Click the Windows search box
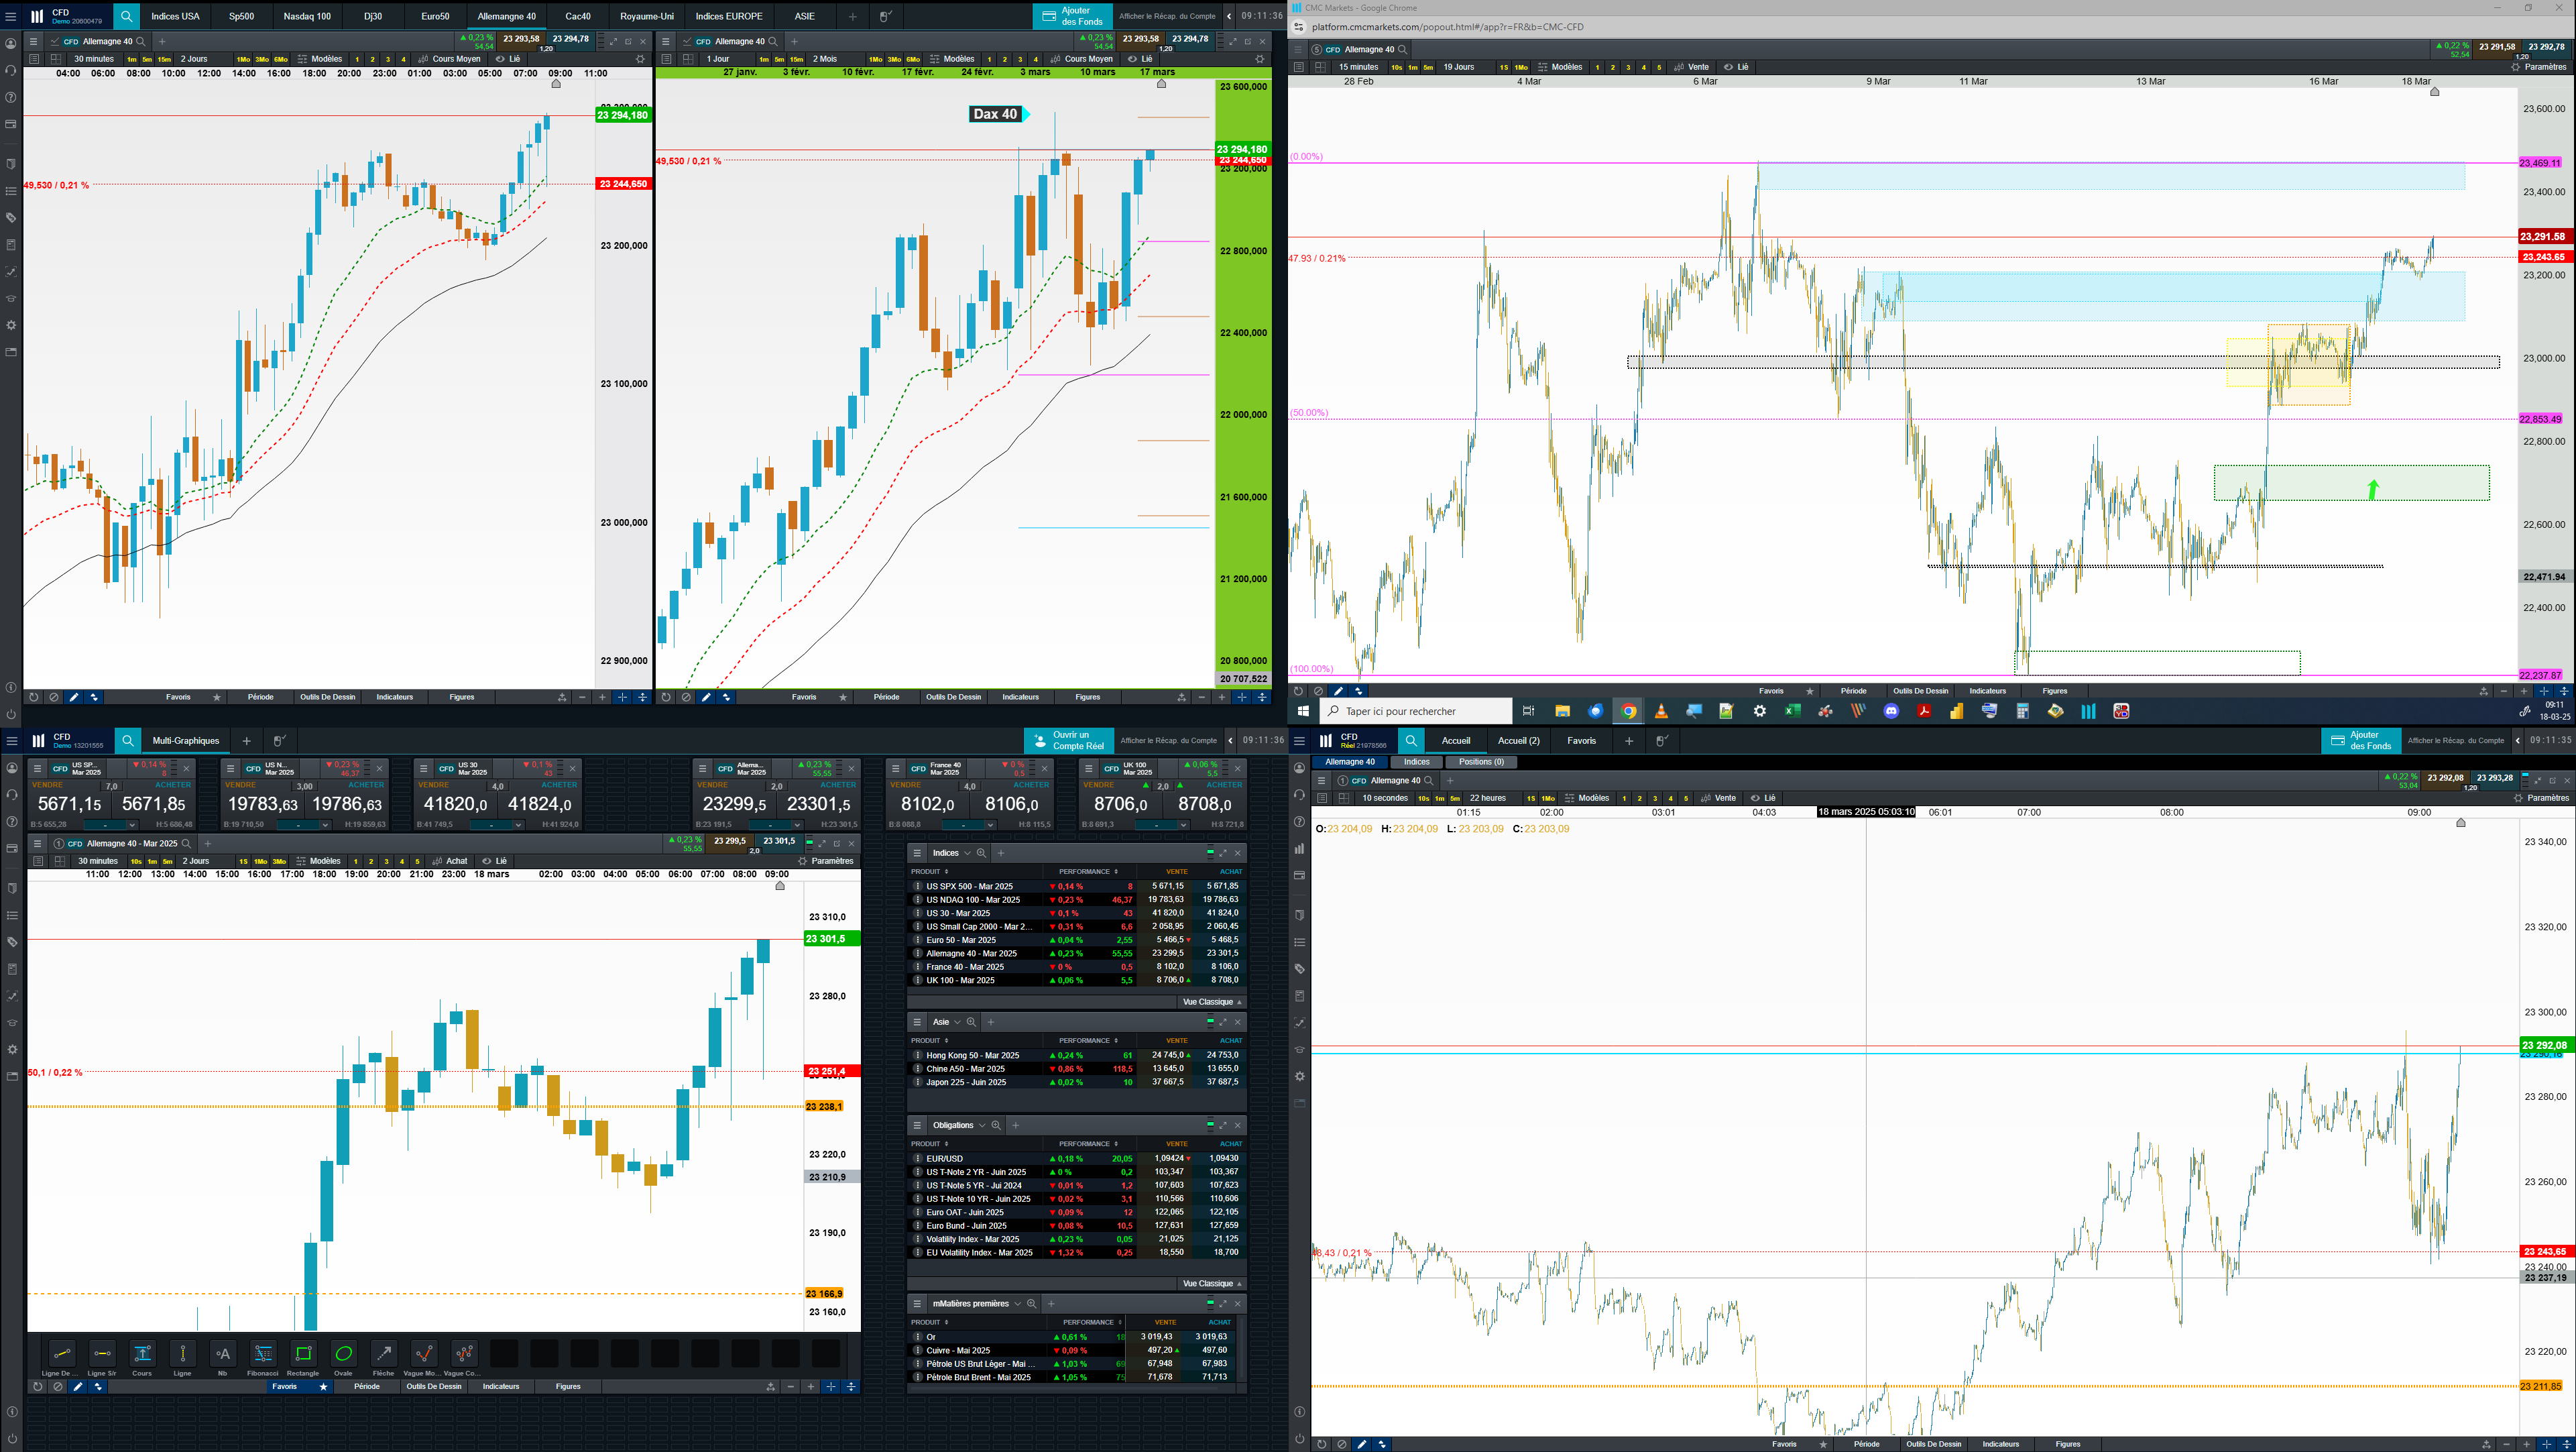 [x=1414, y=711]
